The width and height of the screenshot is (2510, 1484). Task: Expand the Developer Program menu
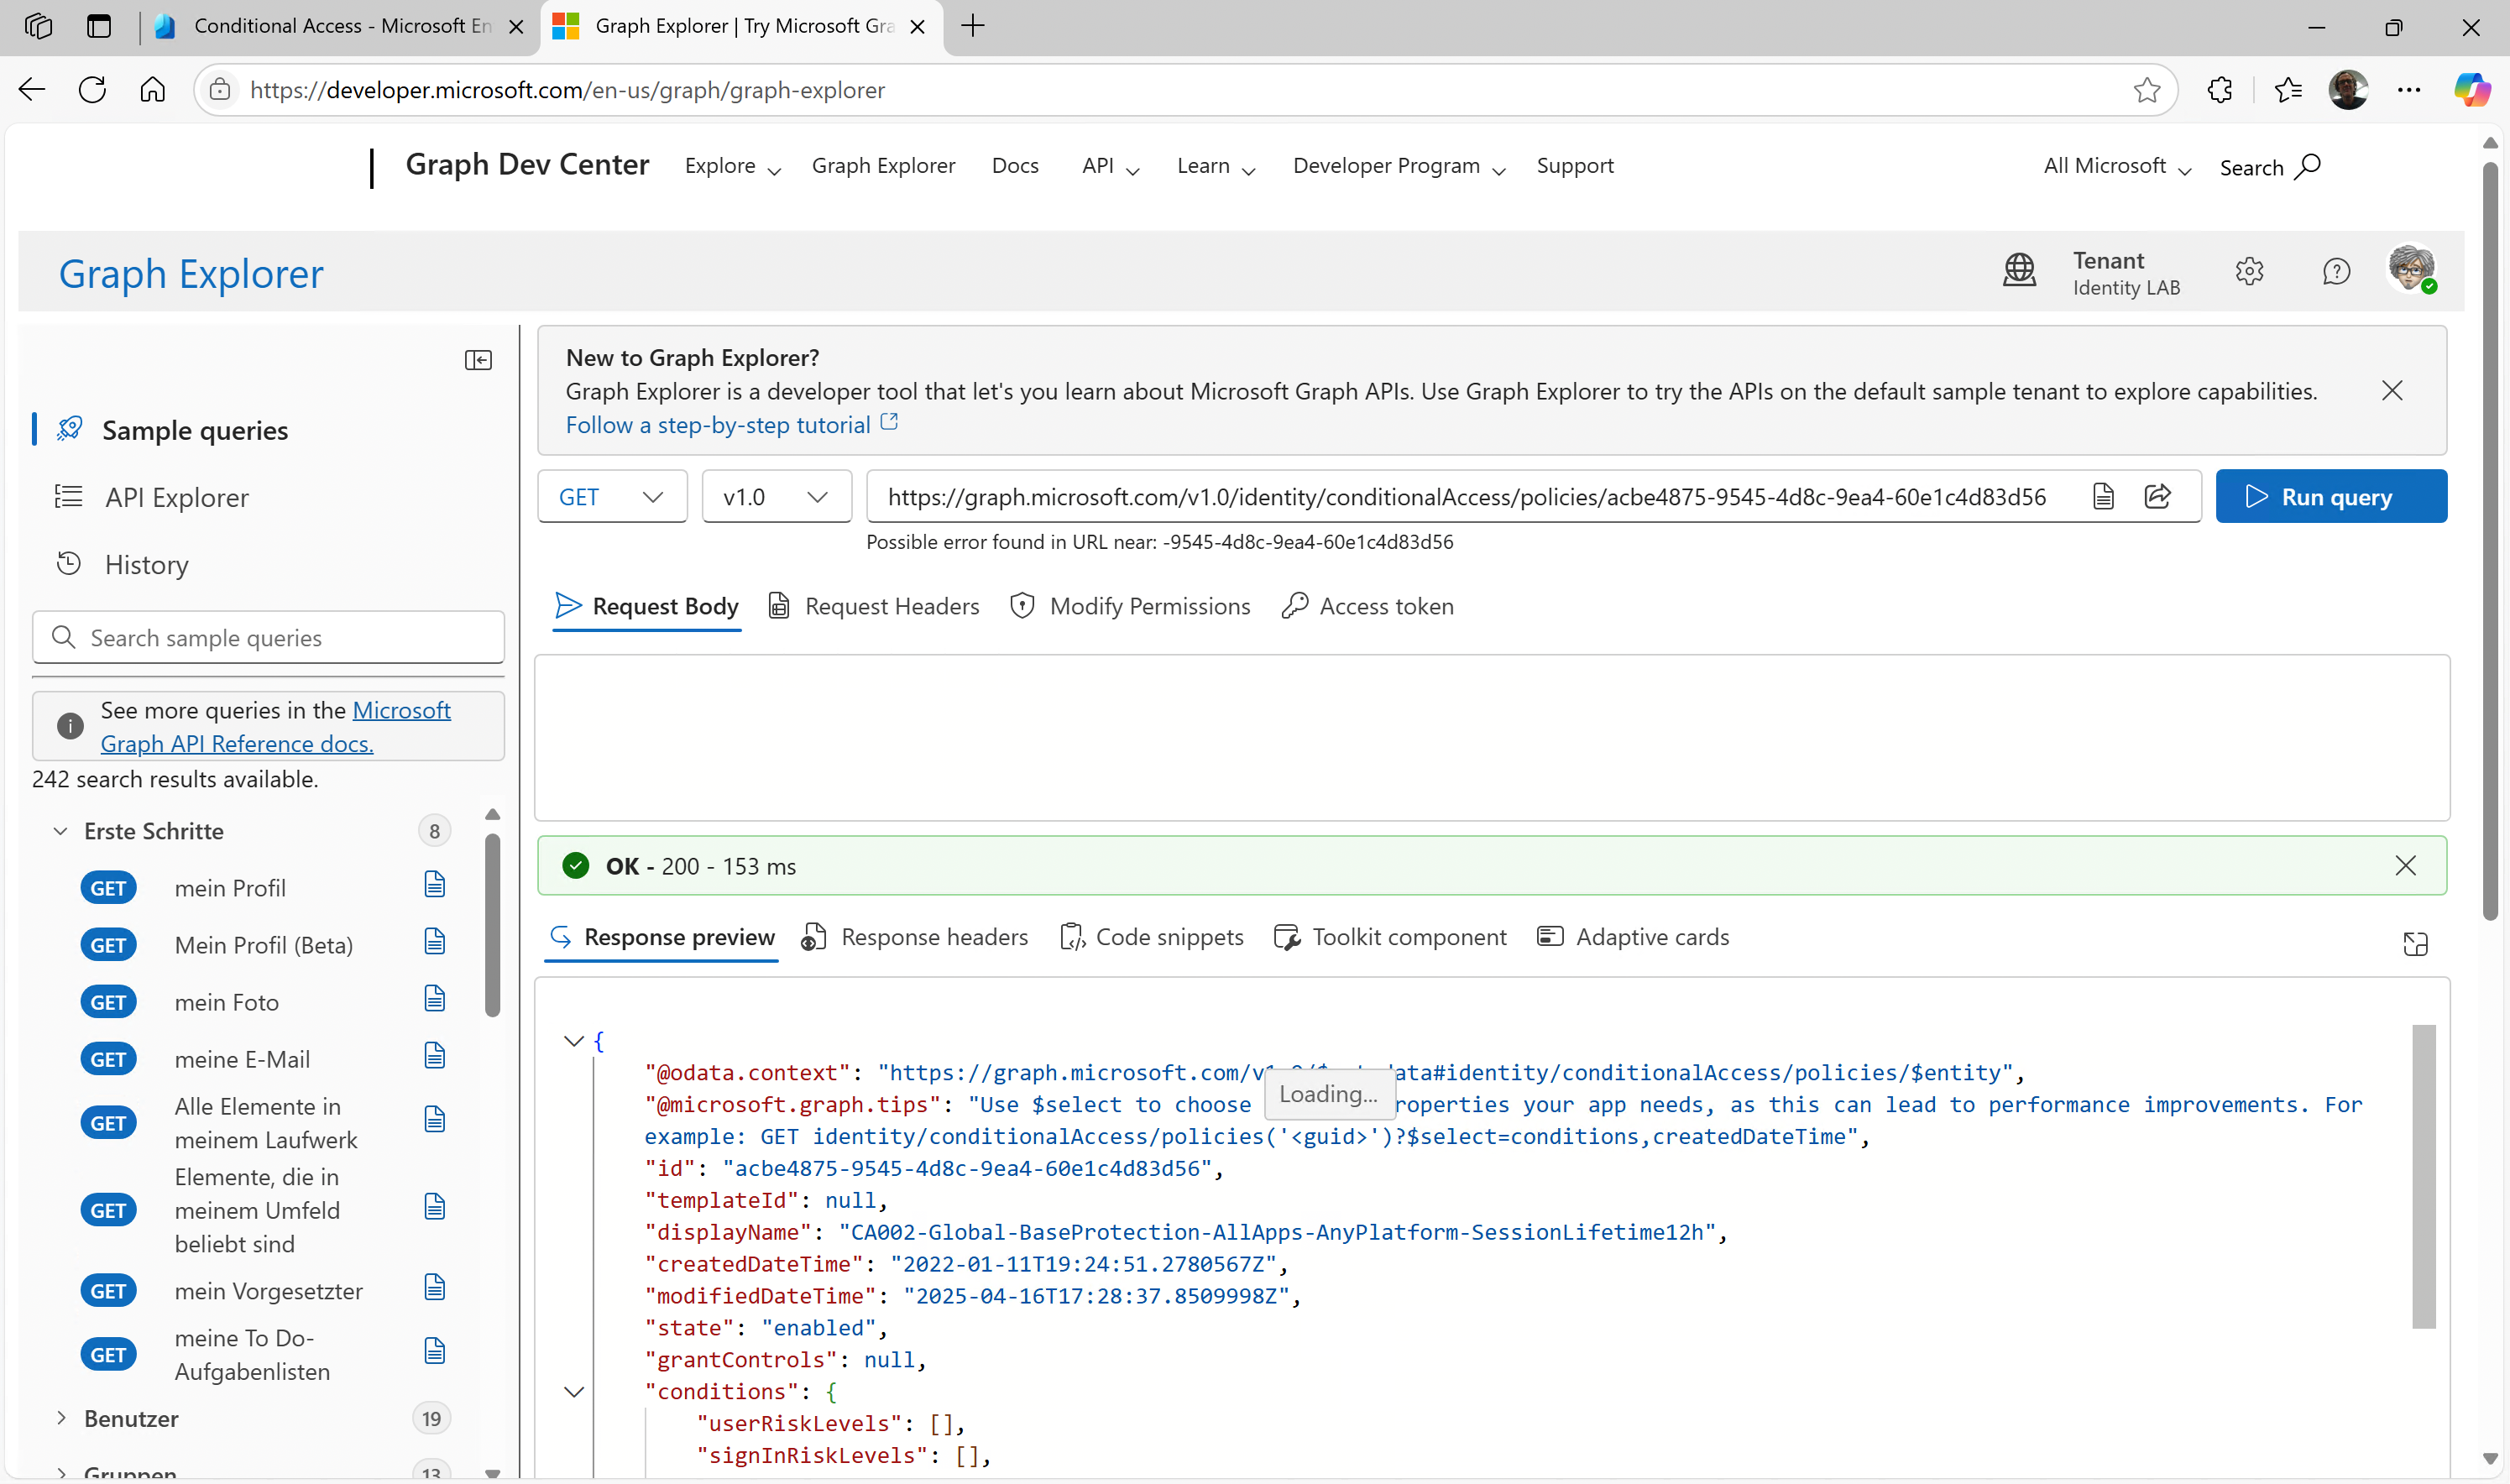1399,167
